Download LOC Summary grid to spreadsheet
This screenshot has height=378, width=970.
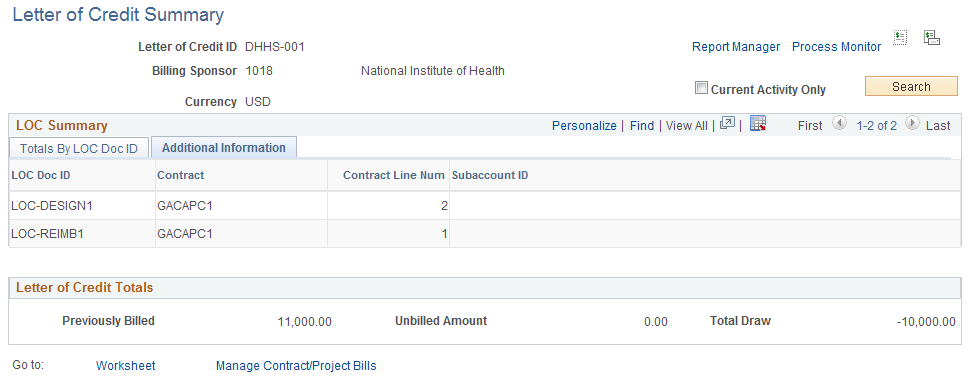tap(758, 124)
